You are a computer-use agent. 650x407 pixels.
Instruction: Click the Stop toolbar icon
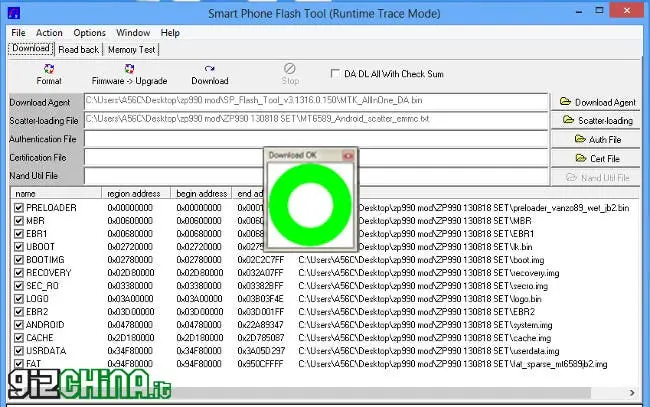coord(290,68)
